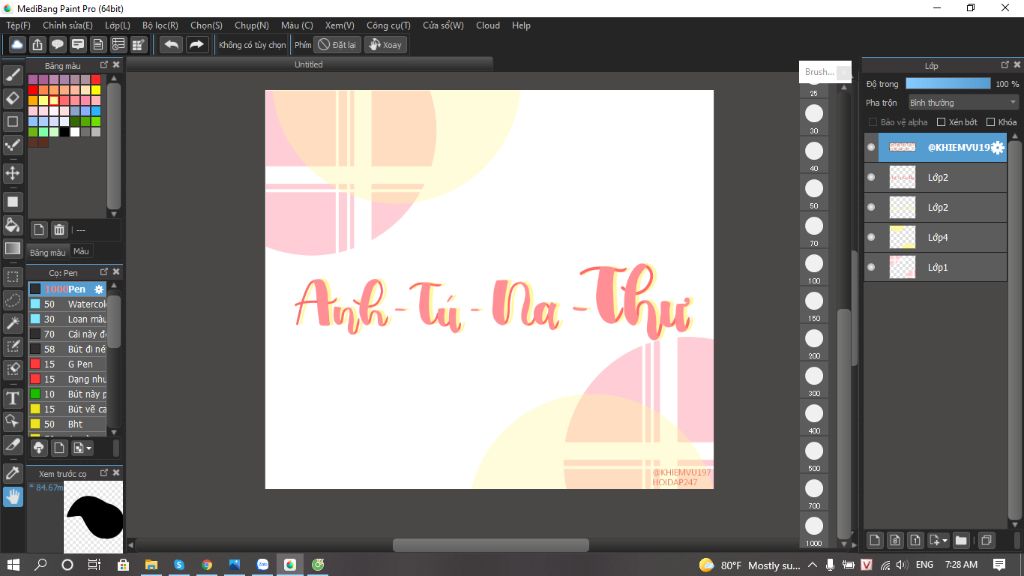
Task: Adjust the Độ trong opacity slider
Action: click(948, 84)
